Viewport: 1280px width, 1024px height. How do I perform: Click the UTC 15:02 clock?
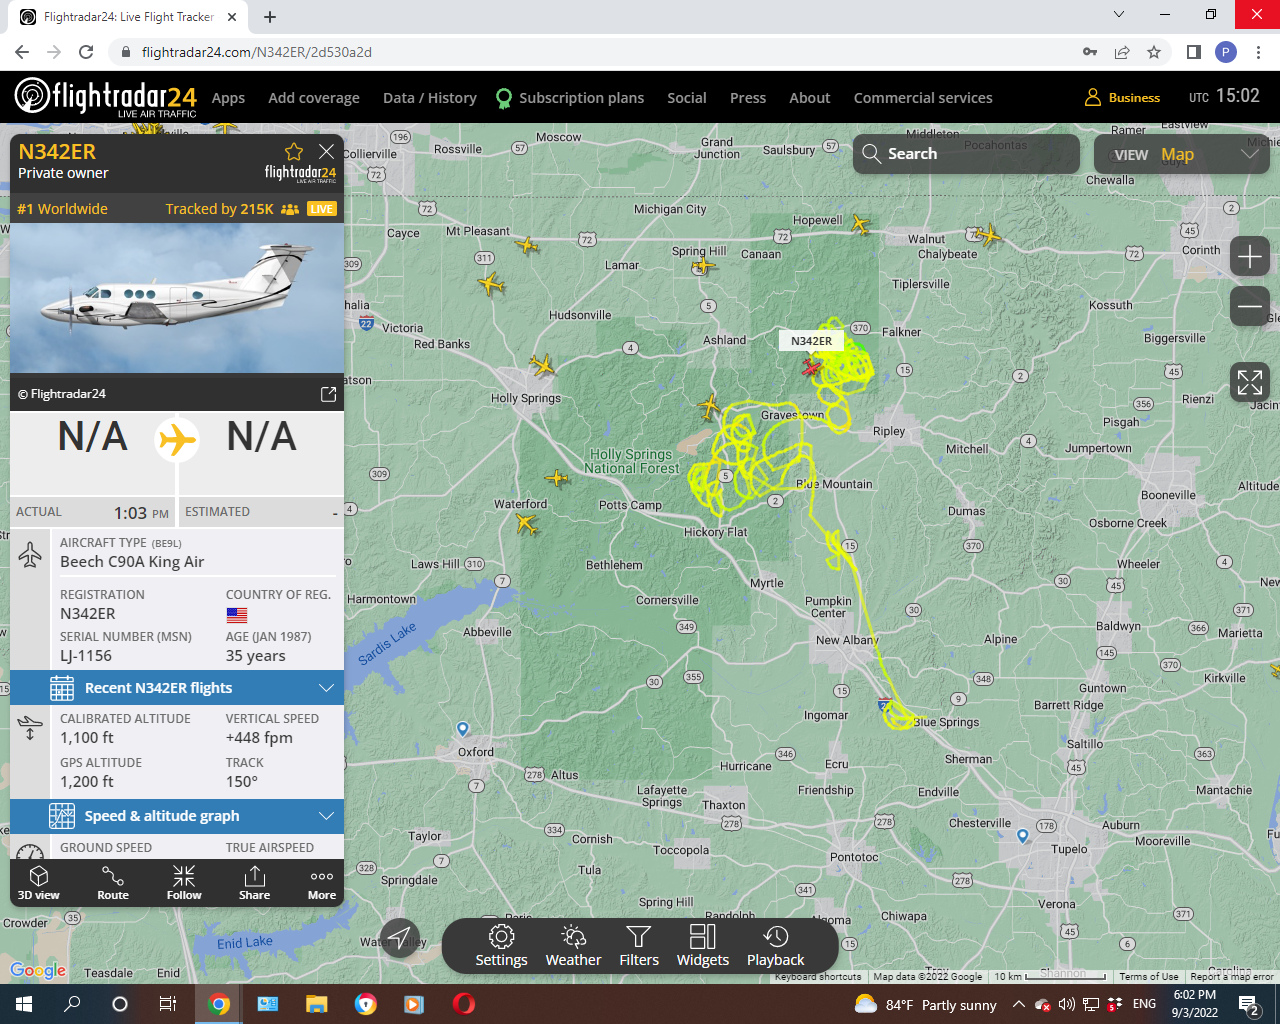[x=1224, y=96]
